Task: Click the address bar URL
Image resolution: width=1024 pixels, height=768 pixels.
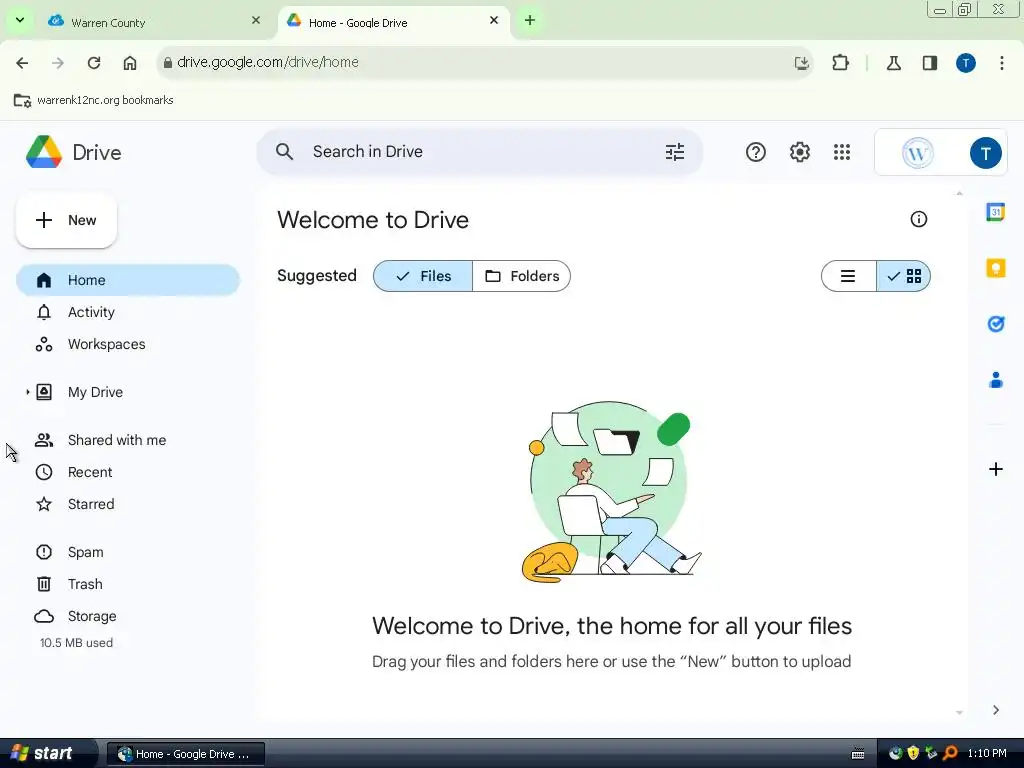Action: click(268, 63)
